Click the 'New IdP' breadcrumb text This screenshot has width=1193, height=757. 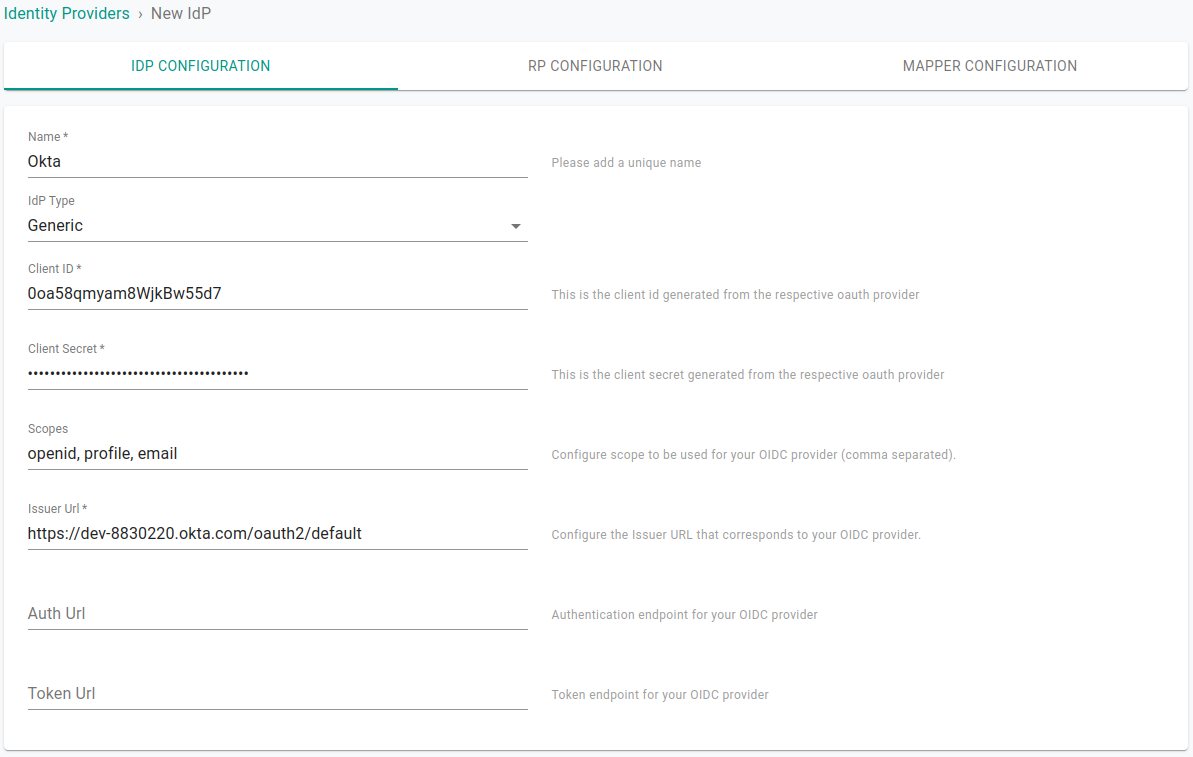(181, 14)
